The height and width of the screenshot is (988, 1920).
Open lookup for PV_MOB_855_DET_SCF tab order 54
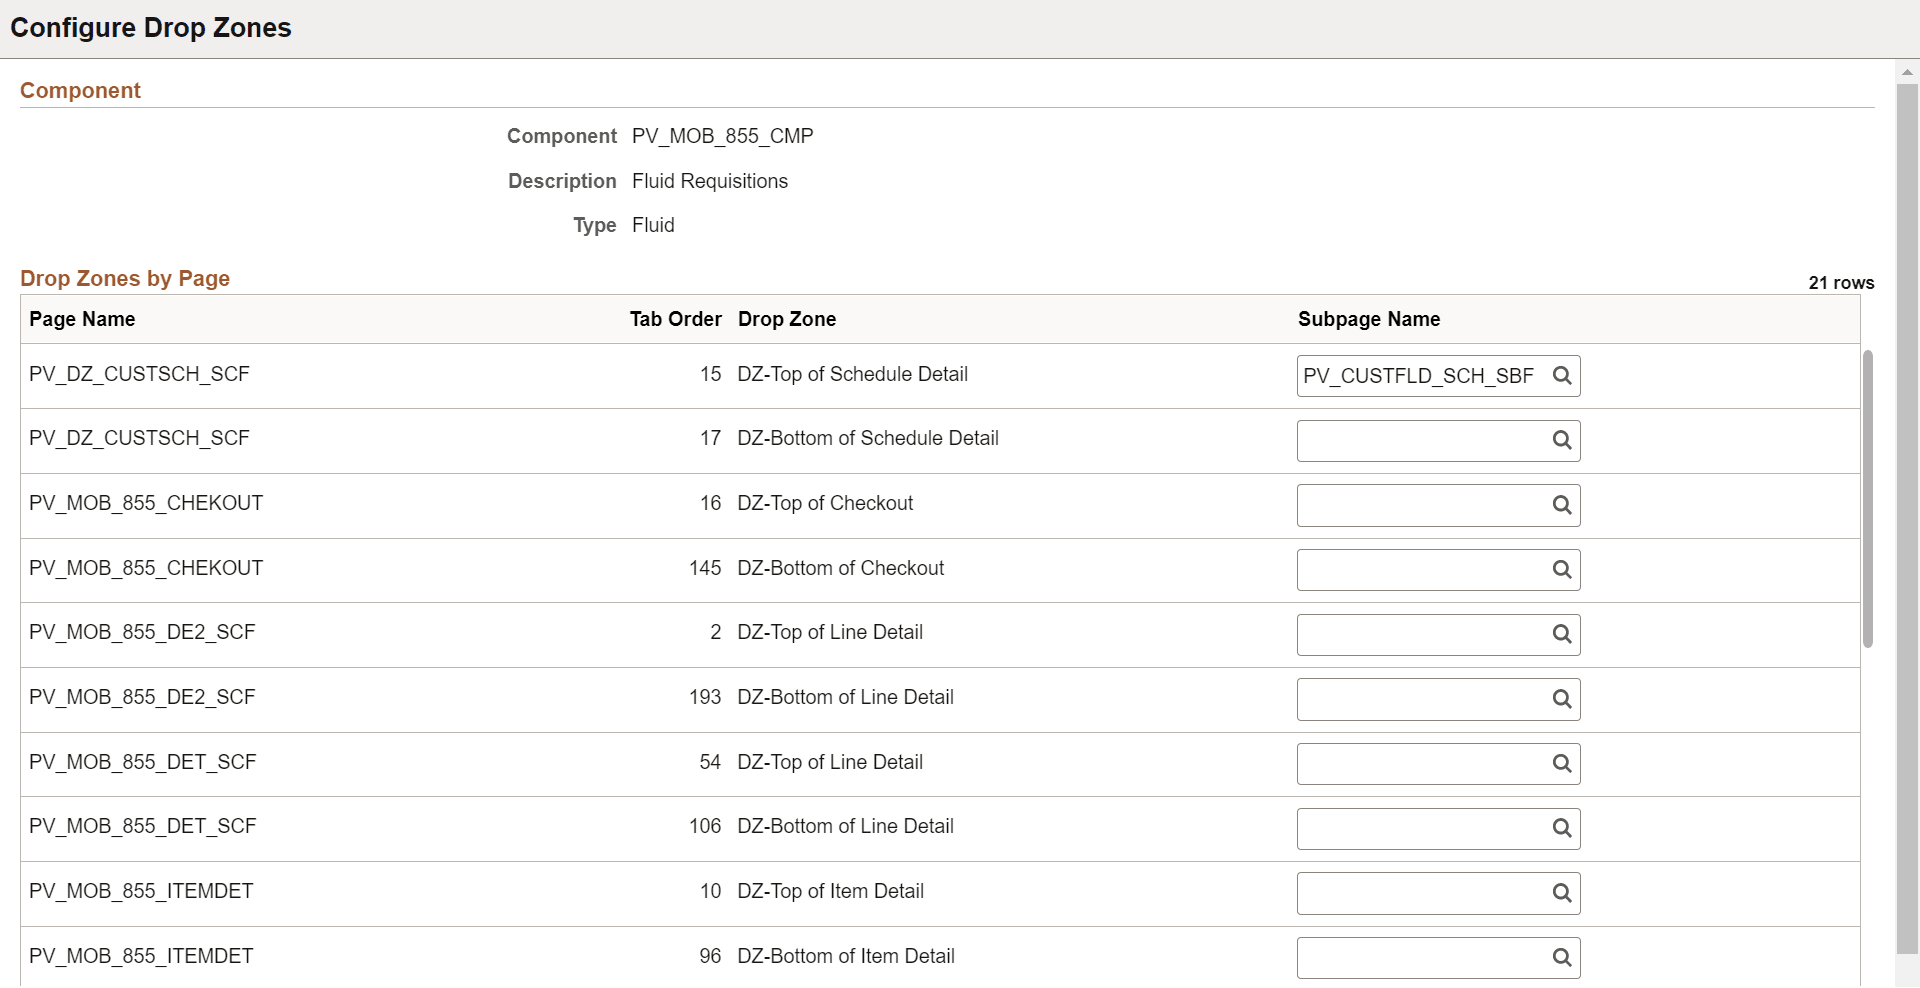pos(1563,763)
